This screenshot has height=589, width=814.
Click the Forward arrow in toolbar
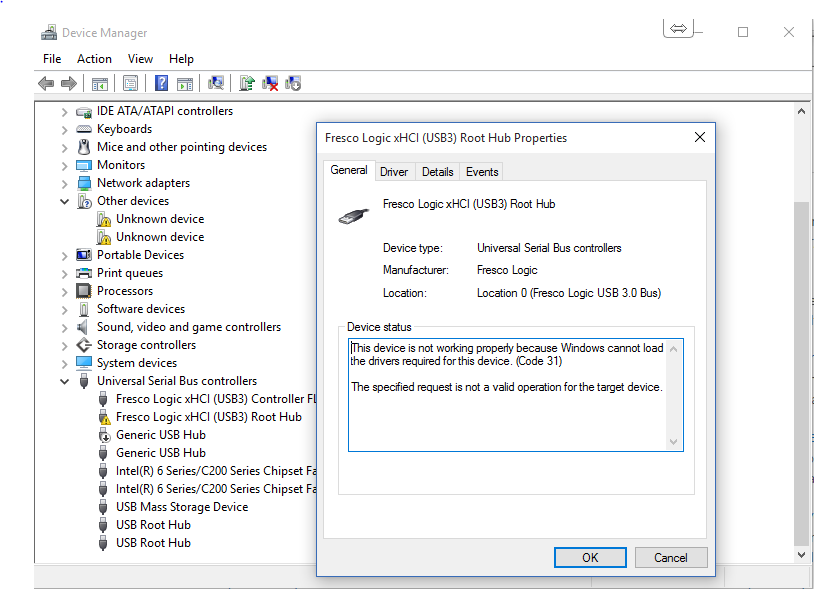pos(69,83)
